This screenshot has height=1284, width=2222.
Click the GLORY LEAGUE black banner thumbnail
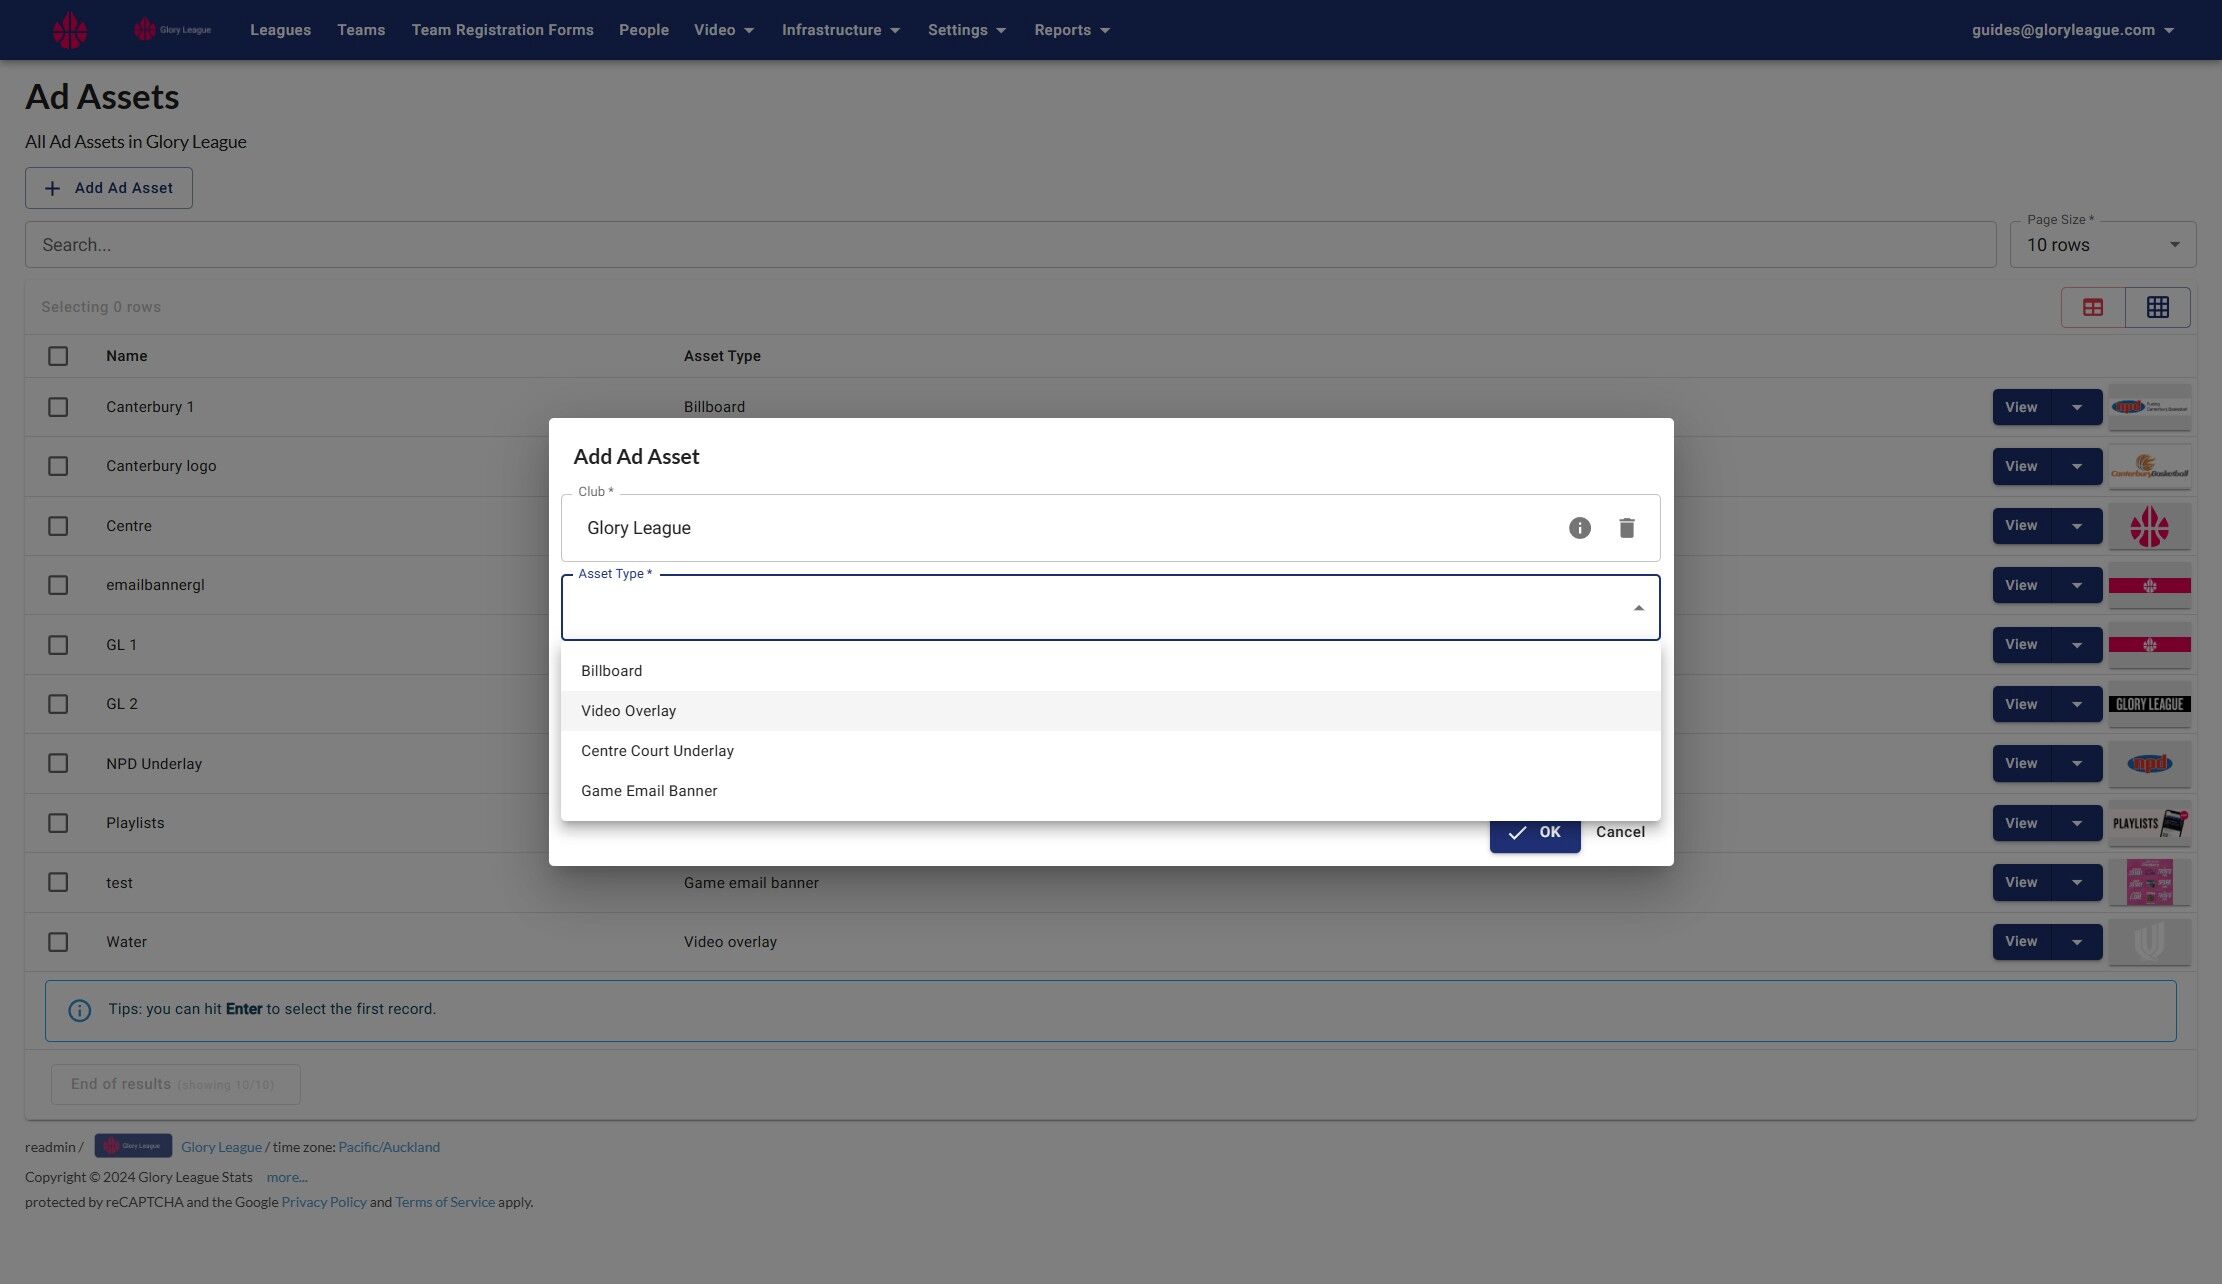pyautogui.click(x=2149, y=704)
